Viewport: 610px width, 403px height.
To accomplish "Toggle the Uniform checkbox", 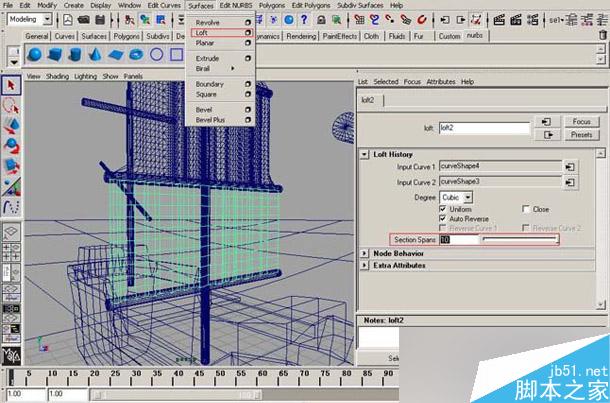I will (x=443, y=209).
